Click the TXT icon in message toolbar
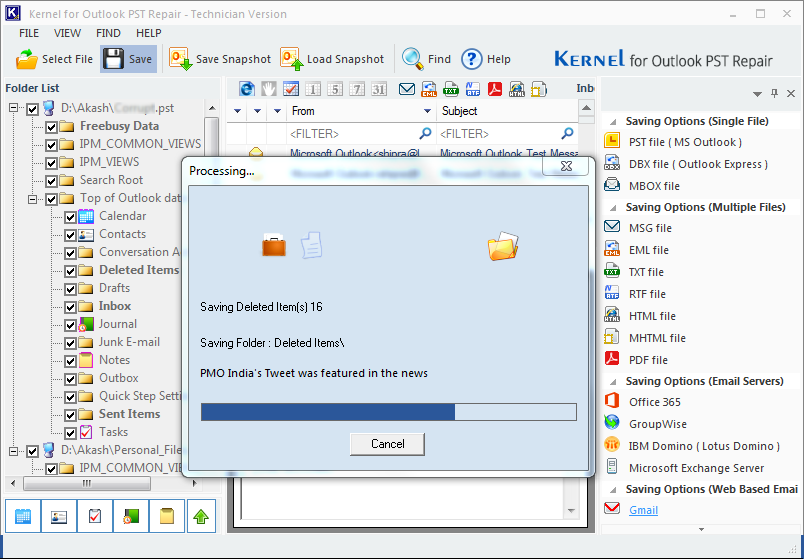Screen dimensions: 804x559 click(451, 89)
